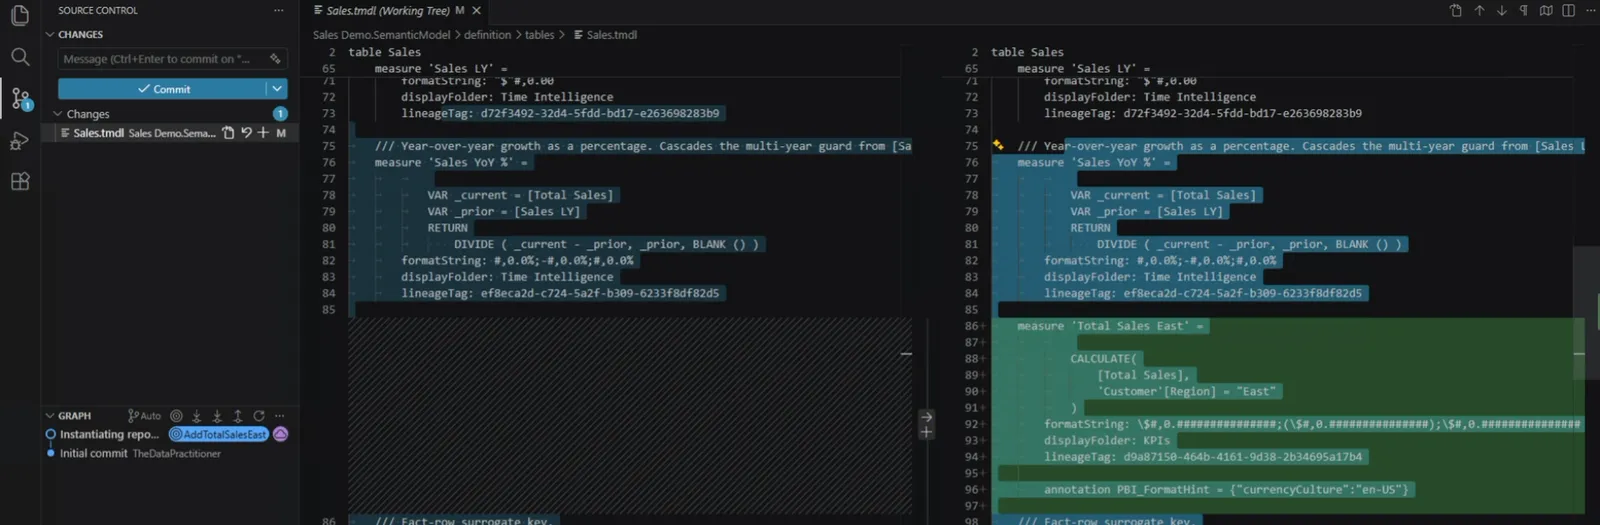Collapse the Changes file group
The width and height of the screenshot is (1600, 525).
click(x=88, y=114)
